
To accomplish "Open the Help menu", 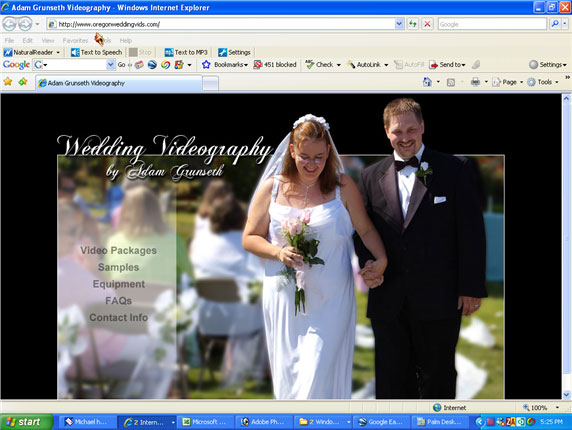I will (x=125, y=40).
